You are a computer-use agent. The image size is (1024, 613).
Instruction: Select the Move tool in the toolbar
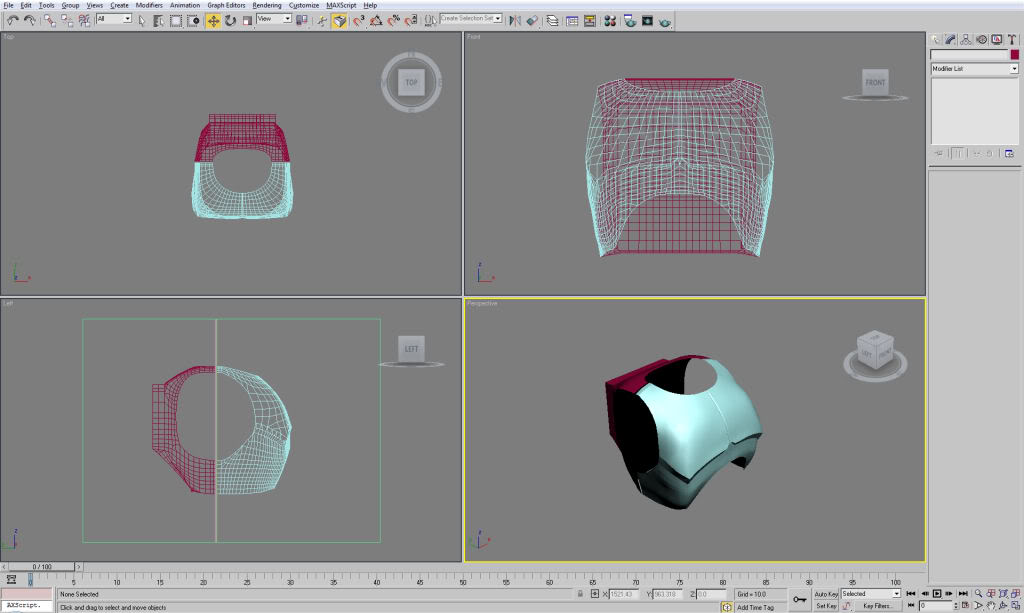coord(213,20)
